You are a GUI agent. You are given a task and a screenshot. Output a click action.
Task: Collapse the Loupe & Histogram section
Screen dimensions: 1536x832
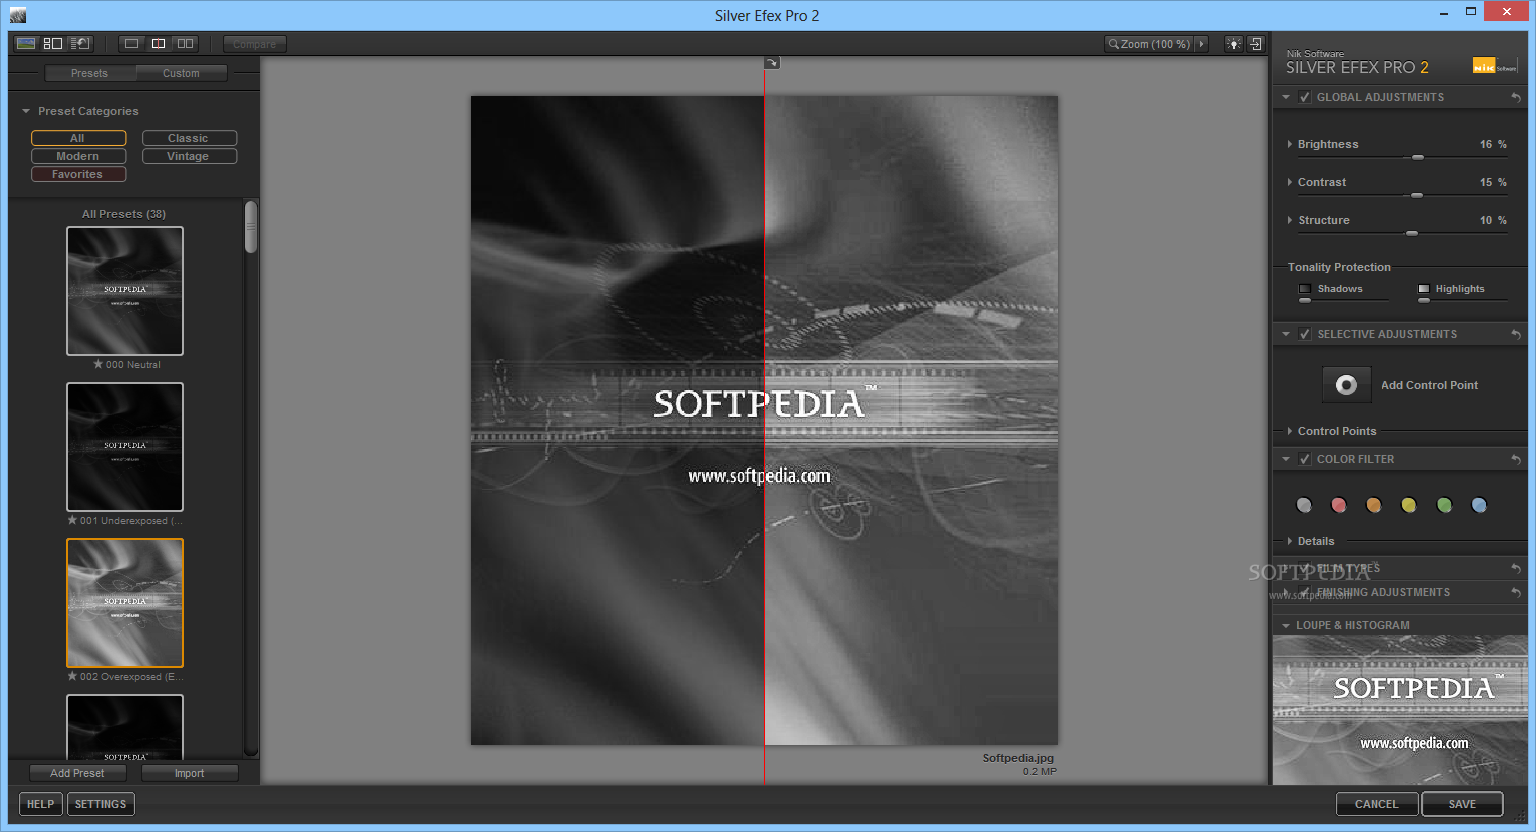pos(1286,625)
